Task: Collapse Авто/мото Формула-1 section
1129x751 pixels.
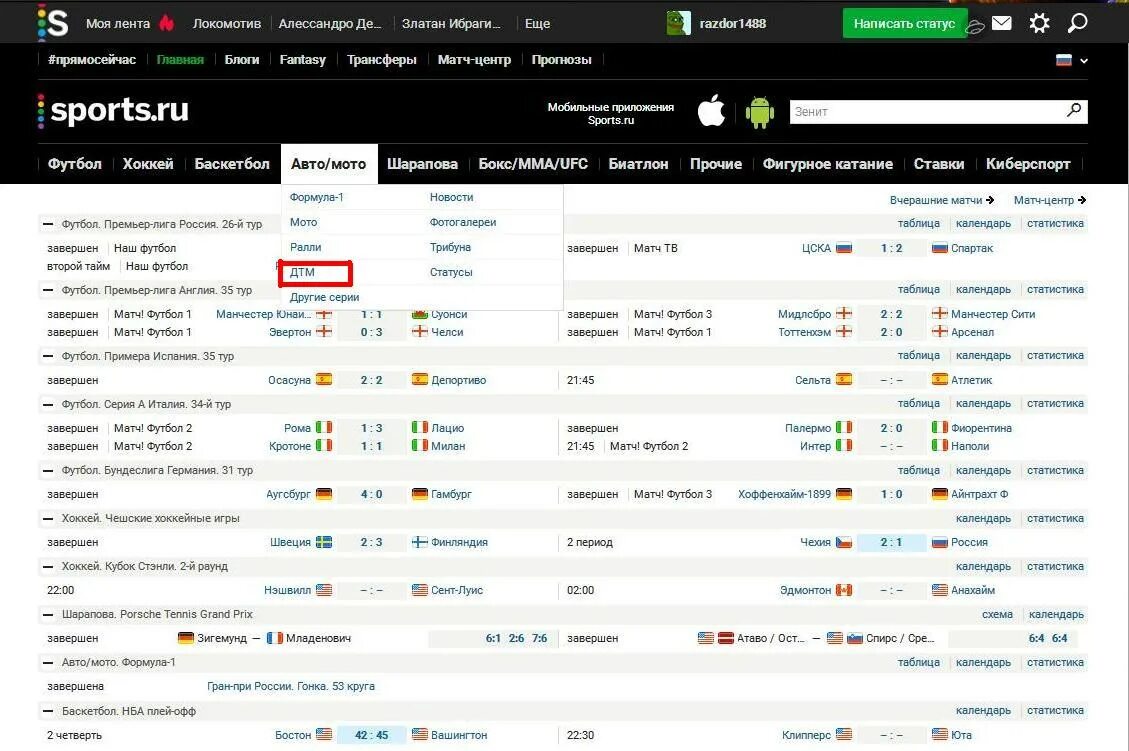Action: click(x=48, y=662)
